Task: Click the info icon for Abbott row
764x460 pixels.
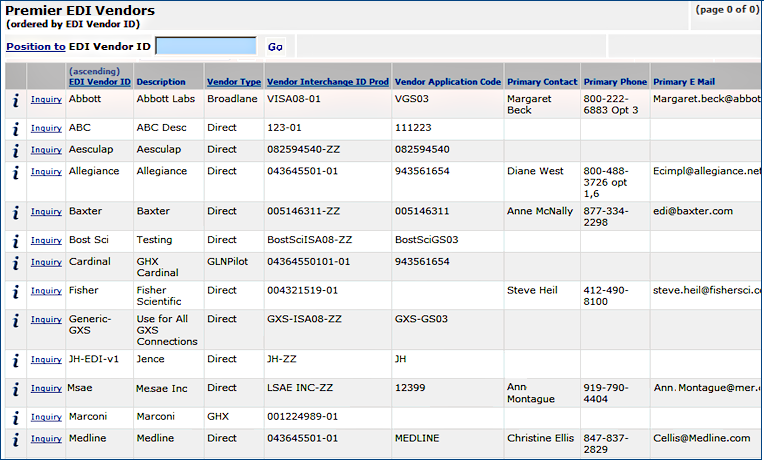Action: coord(16,100)
